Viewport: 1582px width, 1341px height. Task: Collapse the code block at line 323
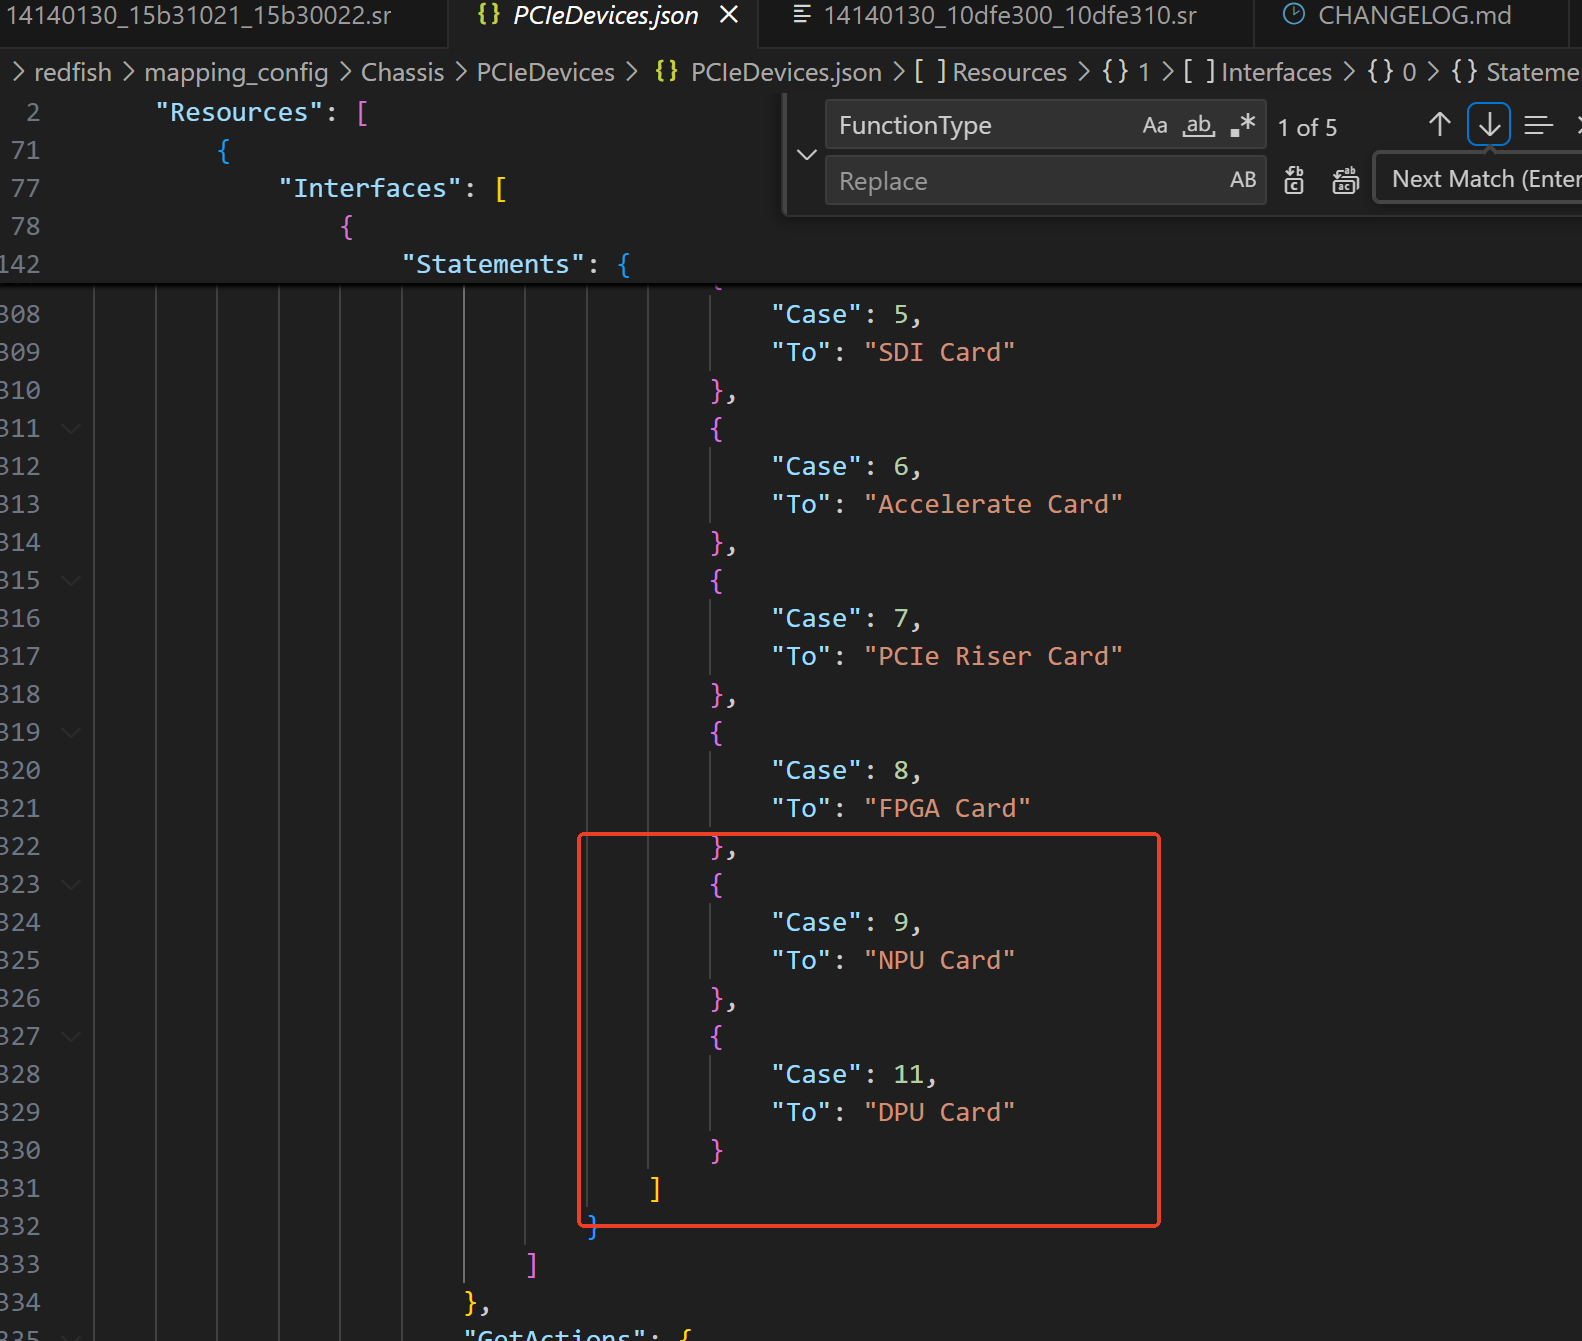(x=71, y=884)
